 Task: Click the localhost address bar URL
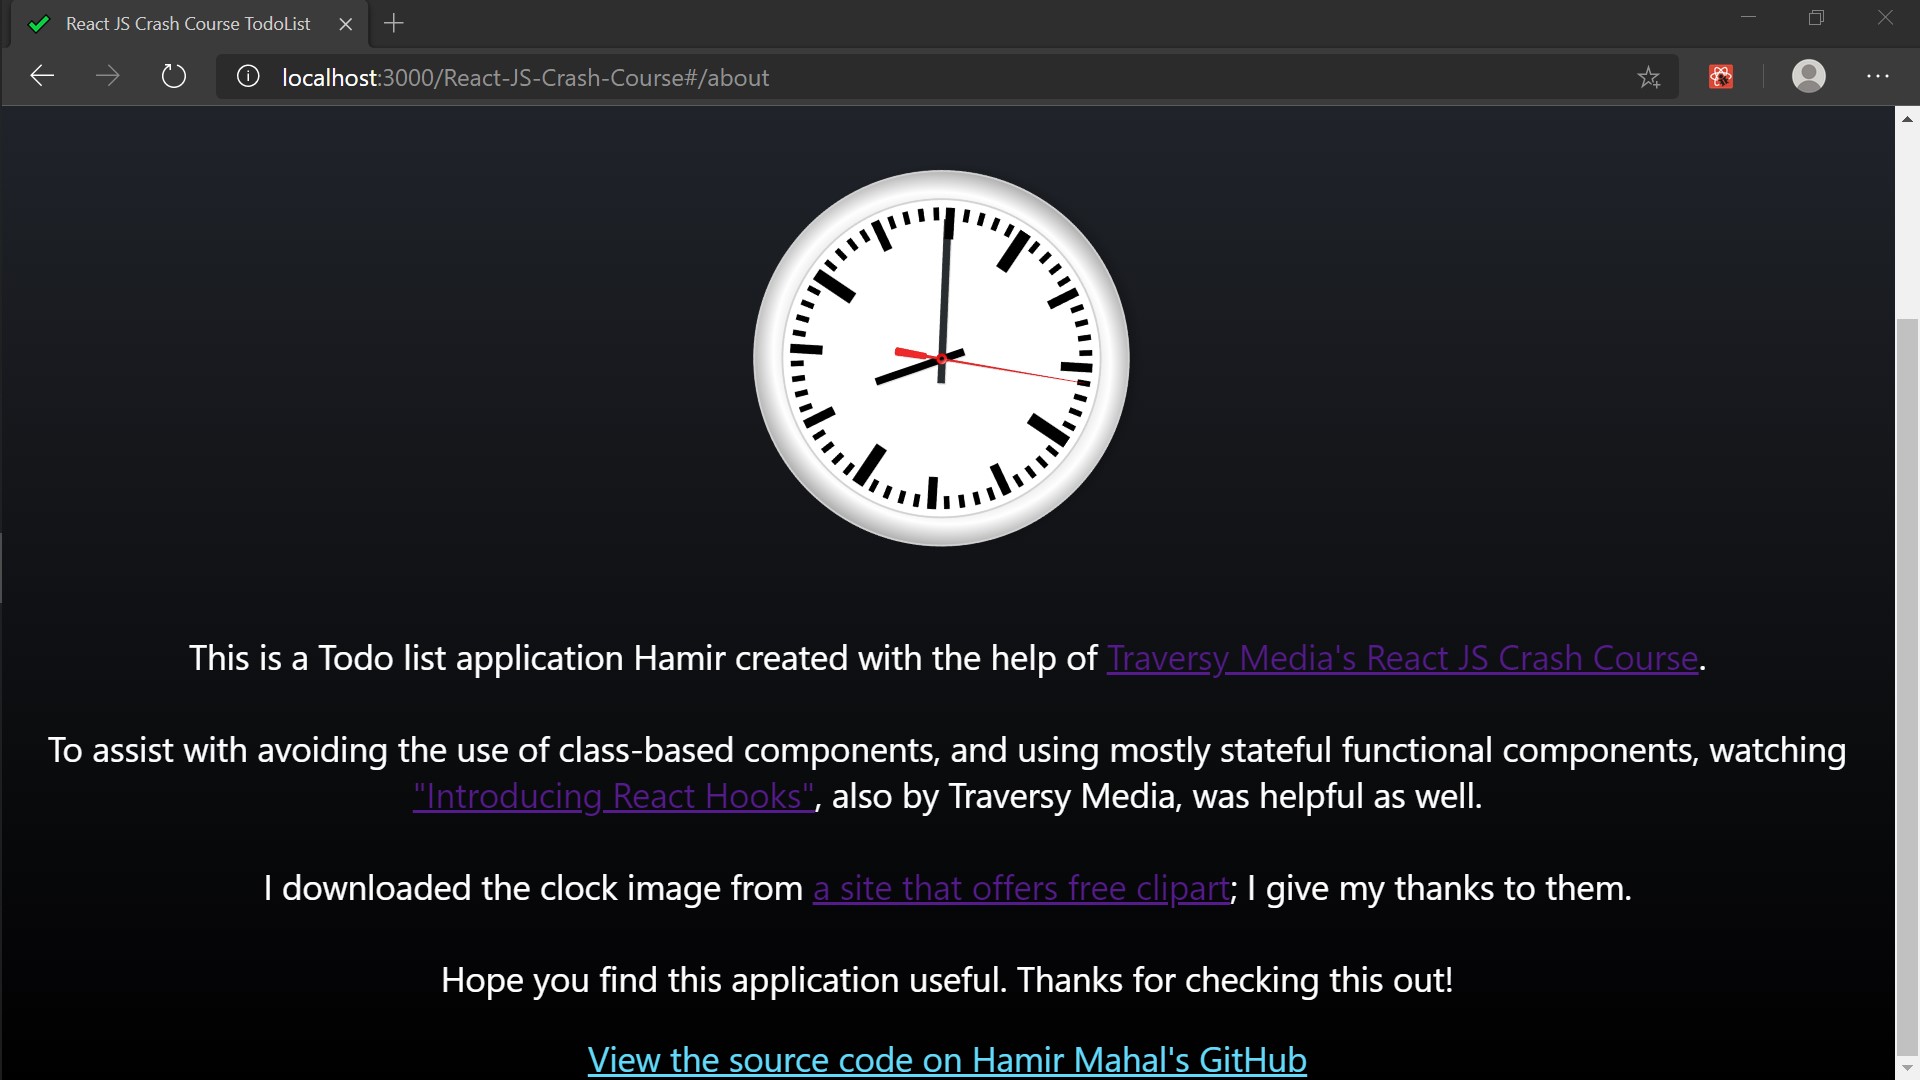pyautogui.click(x=526, y=78)
